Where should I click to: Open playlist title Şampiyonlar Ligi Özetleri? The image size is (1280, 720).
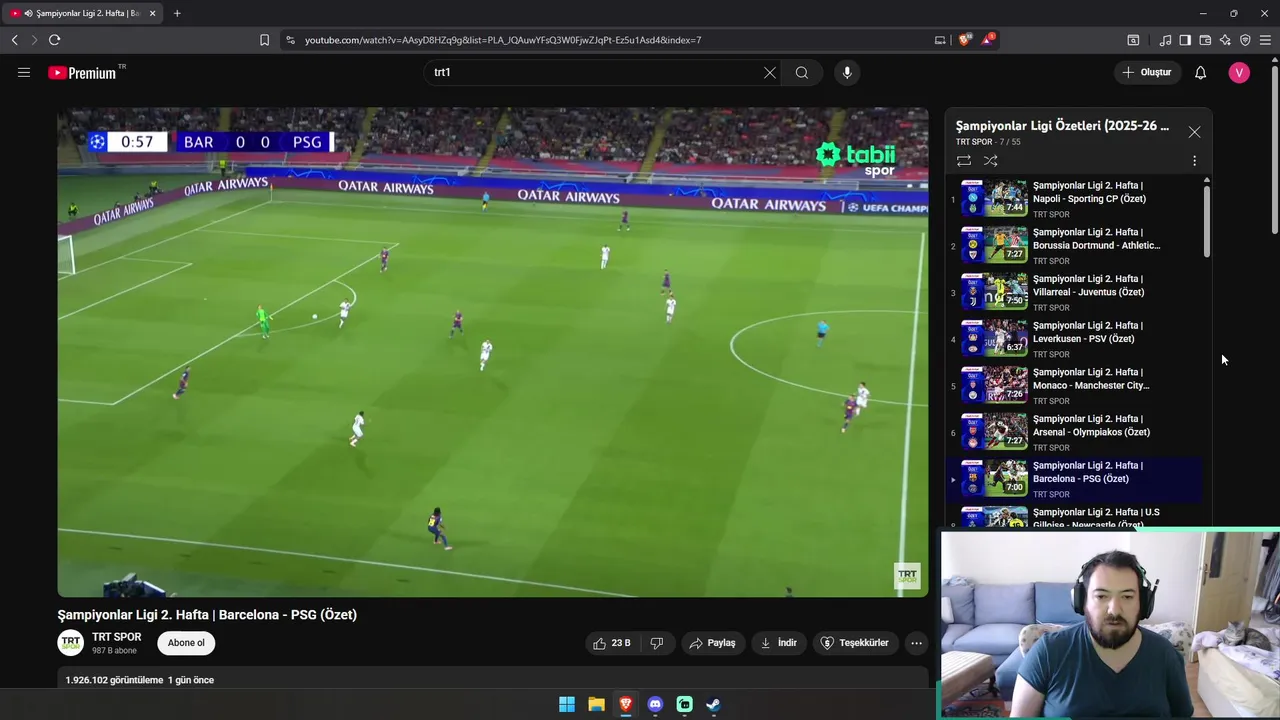1062,126
